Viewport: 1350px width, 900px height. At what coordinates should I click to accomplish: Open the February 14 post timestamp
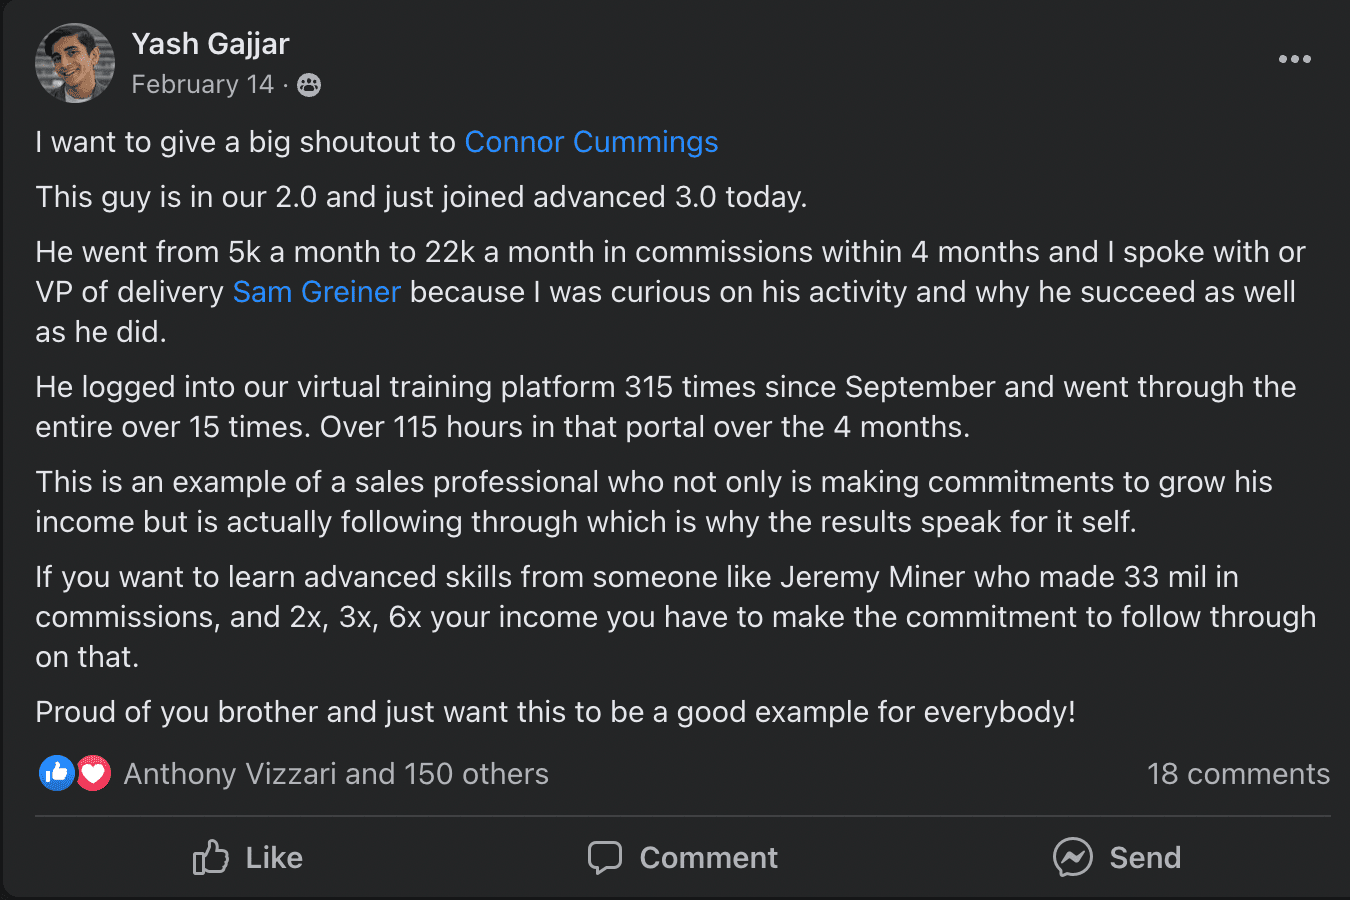click(202, 85)
